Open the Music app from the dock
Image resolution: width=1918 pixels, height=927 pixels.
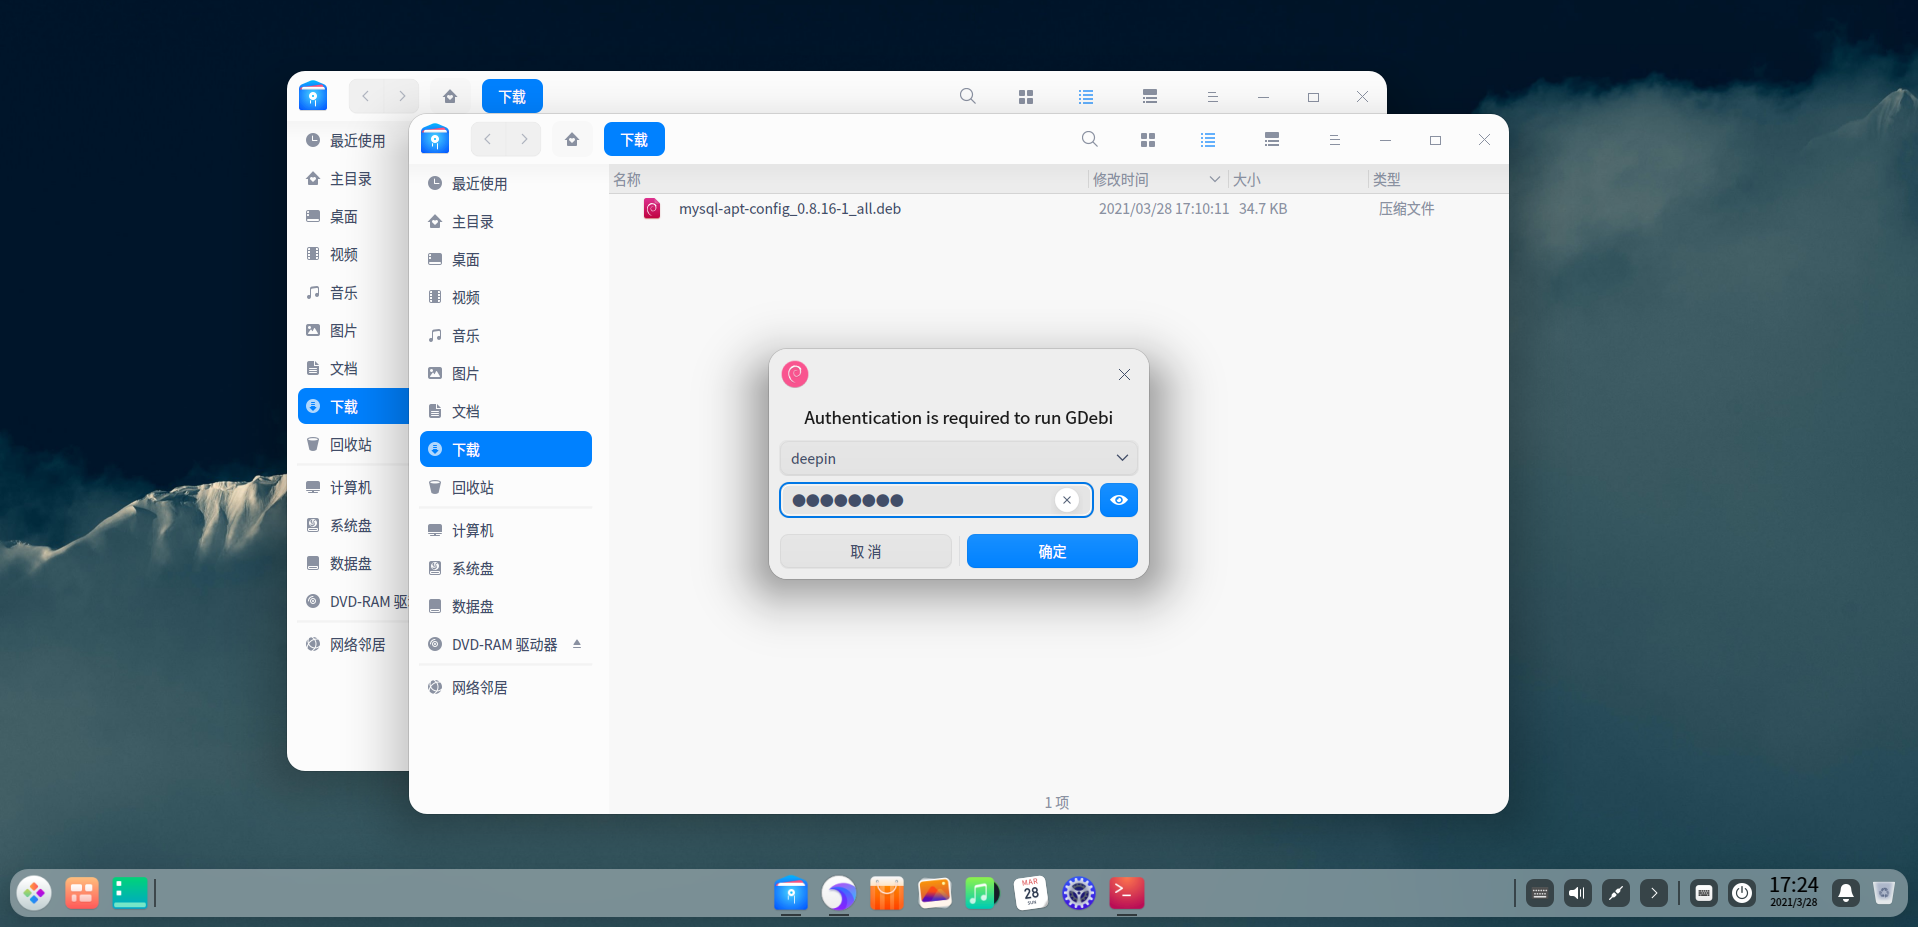point(982,893)
